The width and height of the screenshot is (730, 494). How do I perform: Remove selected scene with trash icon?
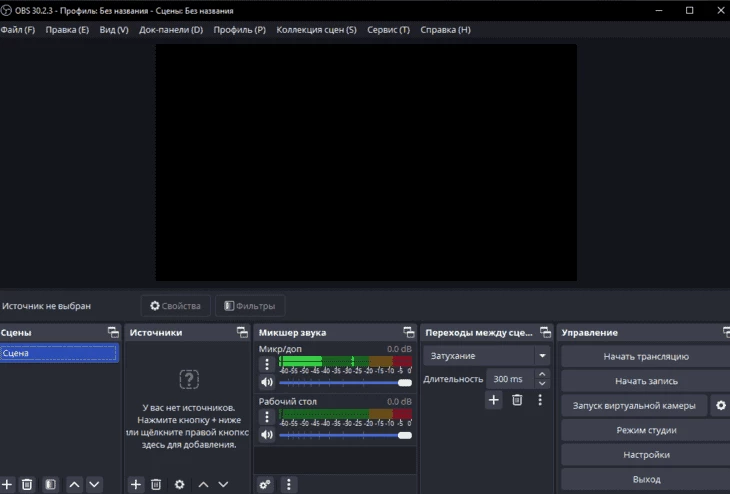[x=27, y=484]
